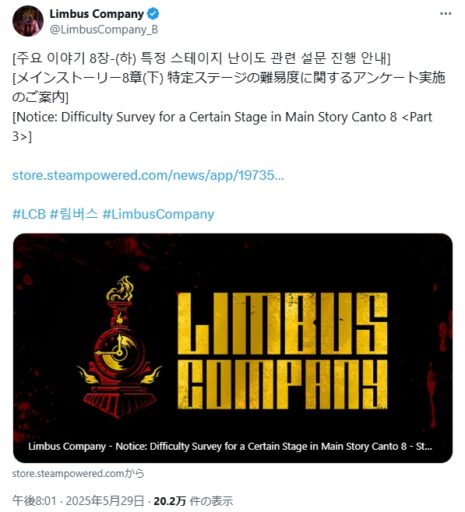Click the card caption about Difficulty Survey
This screenshot has height=512, width=465.
tap(230, 446)
